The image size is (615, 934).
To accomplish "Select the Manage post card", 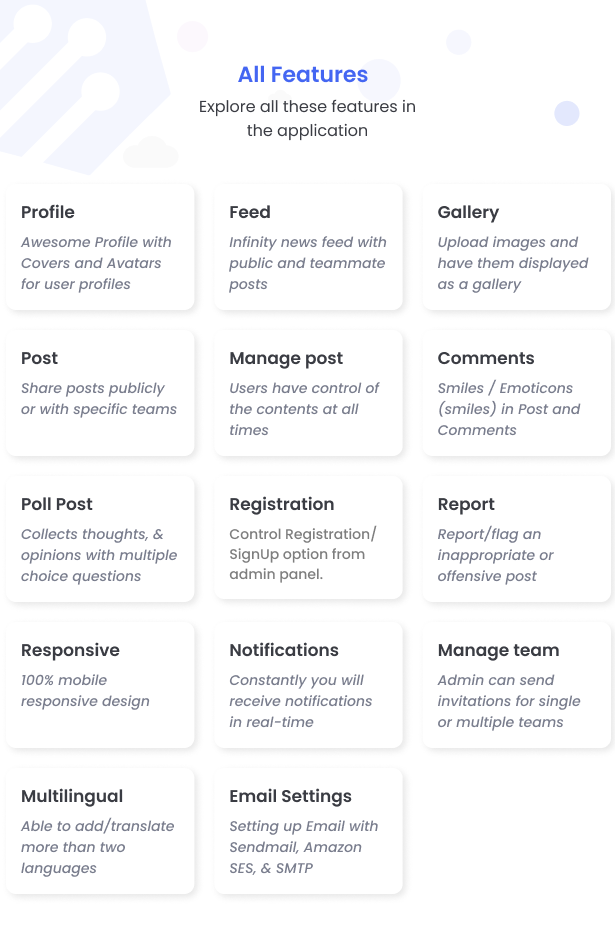I will [308, 393].
